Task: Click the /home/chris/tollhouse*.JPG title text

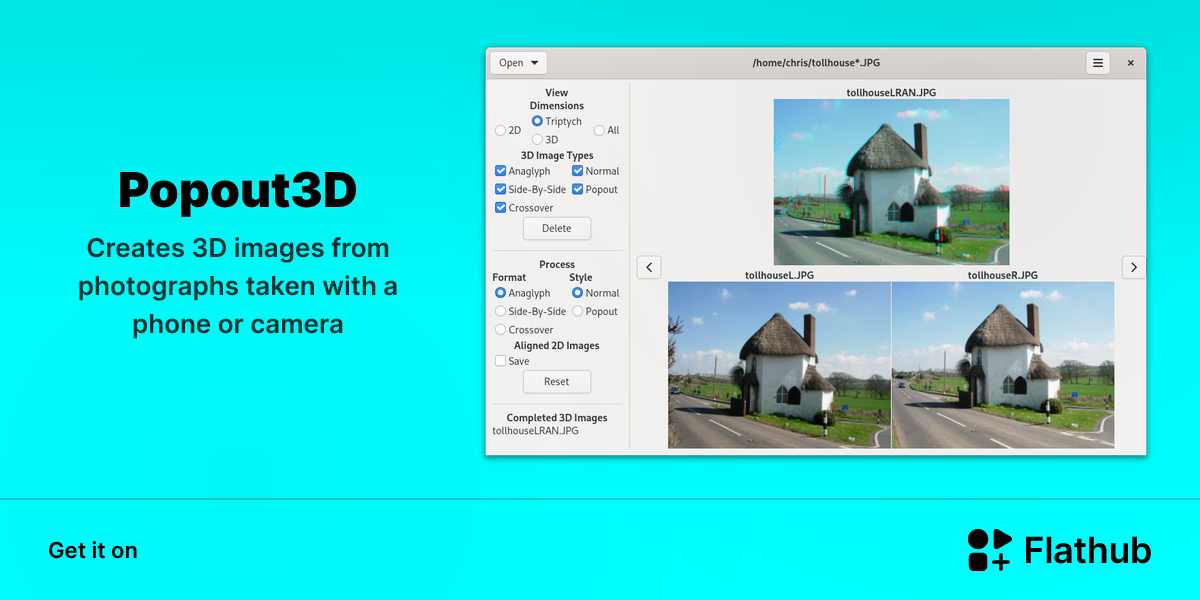Action: coord(816,63)
